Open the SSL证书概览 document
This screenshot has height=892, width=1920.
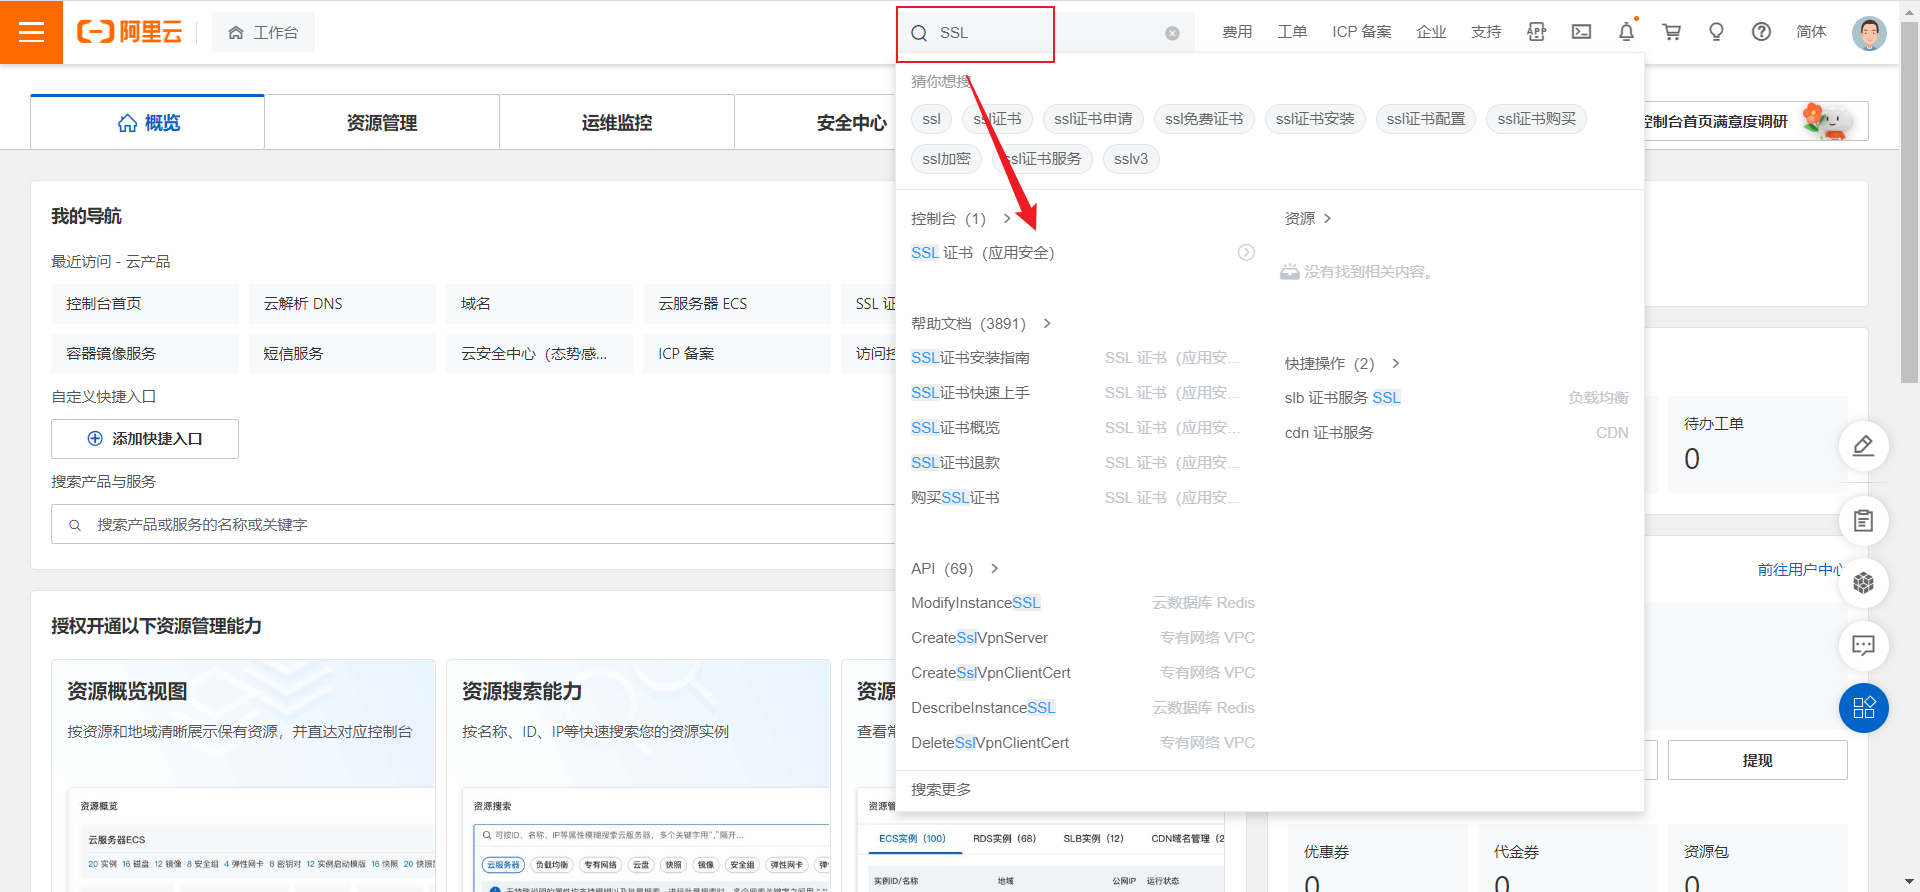coord(955,428)
